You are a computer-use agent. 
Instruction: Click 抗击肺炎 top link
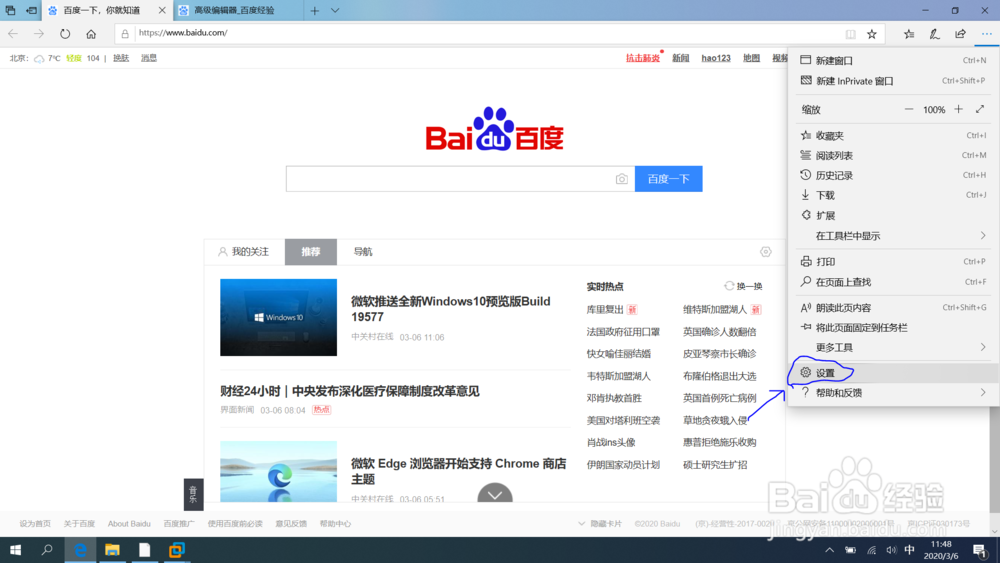[643, 58]
